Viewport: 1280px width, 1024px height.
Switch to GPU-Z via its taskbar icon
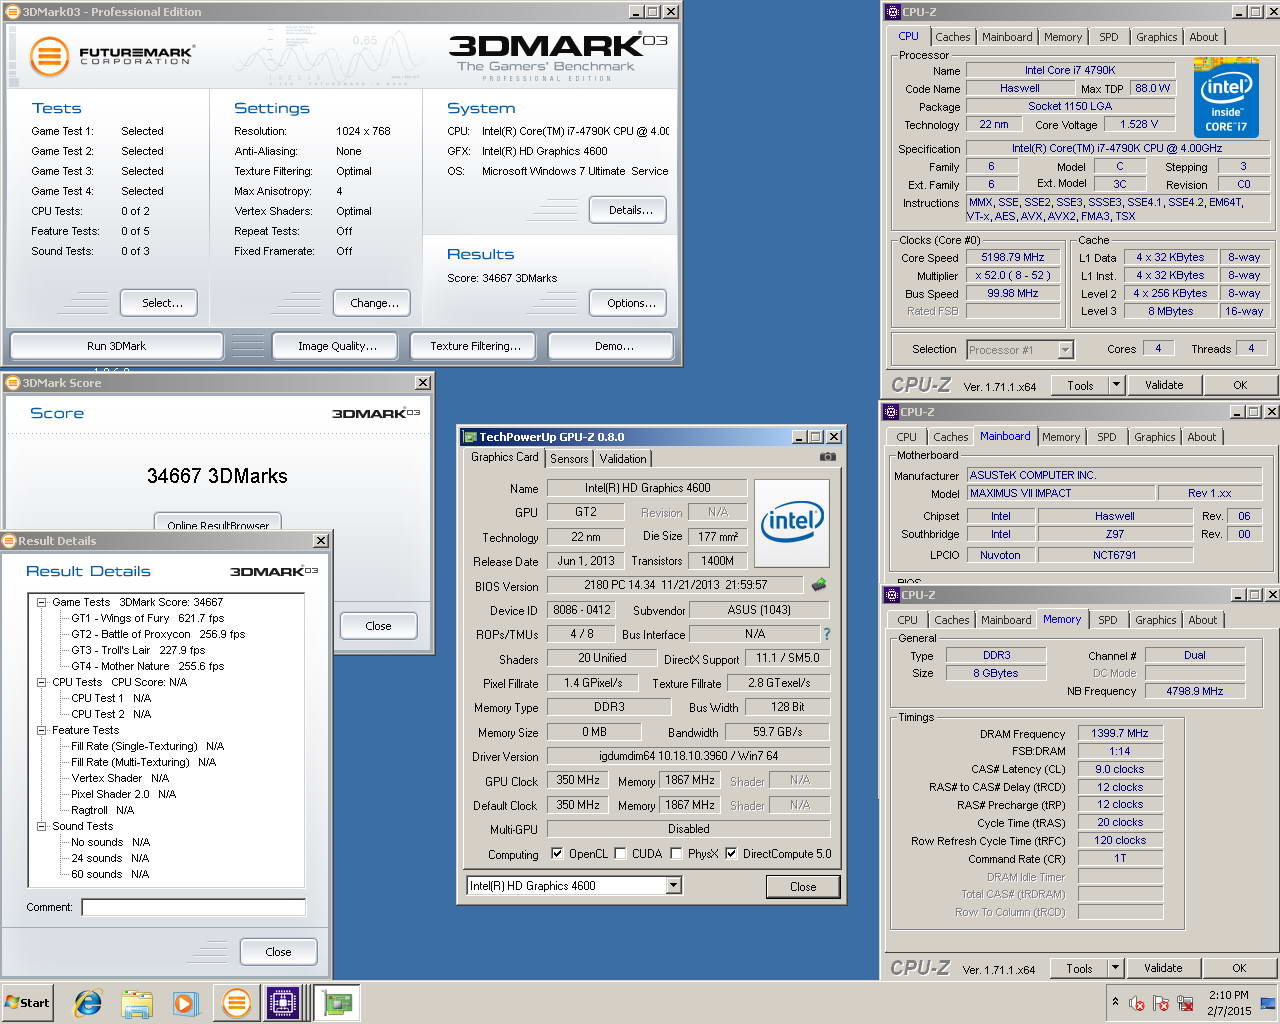(337, 1003)
